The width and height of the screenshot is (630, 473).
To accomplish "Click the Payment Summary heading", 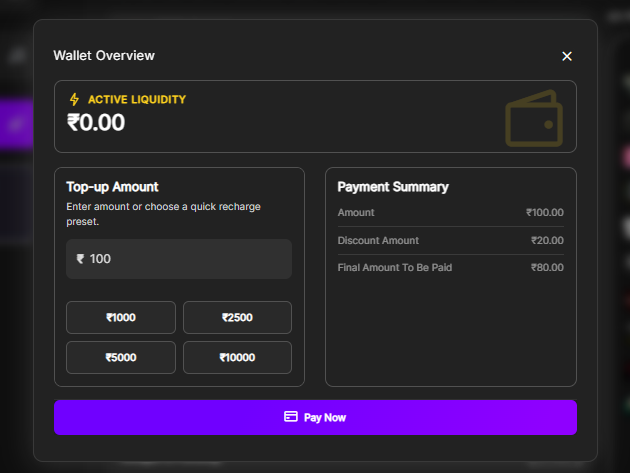I will [x=393, y=187].
